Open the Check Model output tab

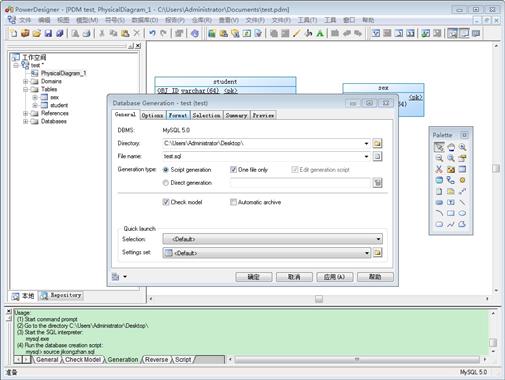point(83,360)
